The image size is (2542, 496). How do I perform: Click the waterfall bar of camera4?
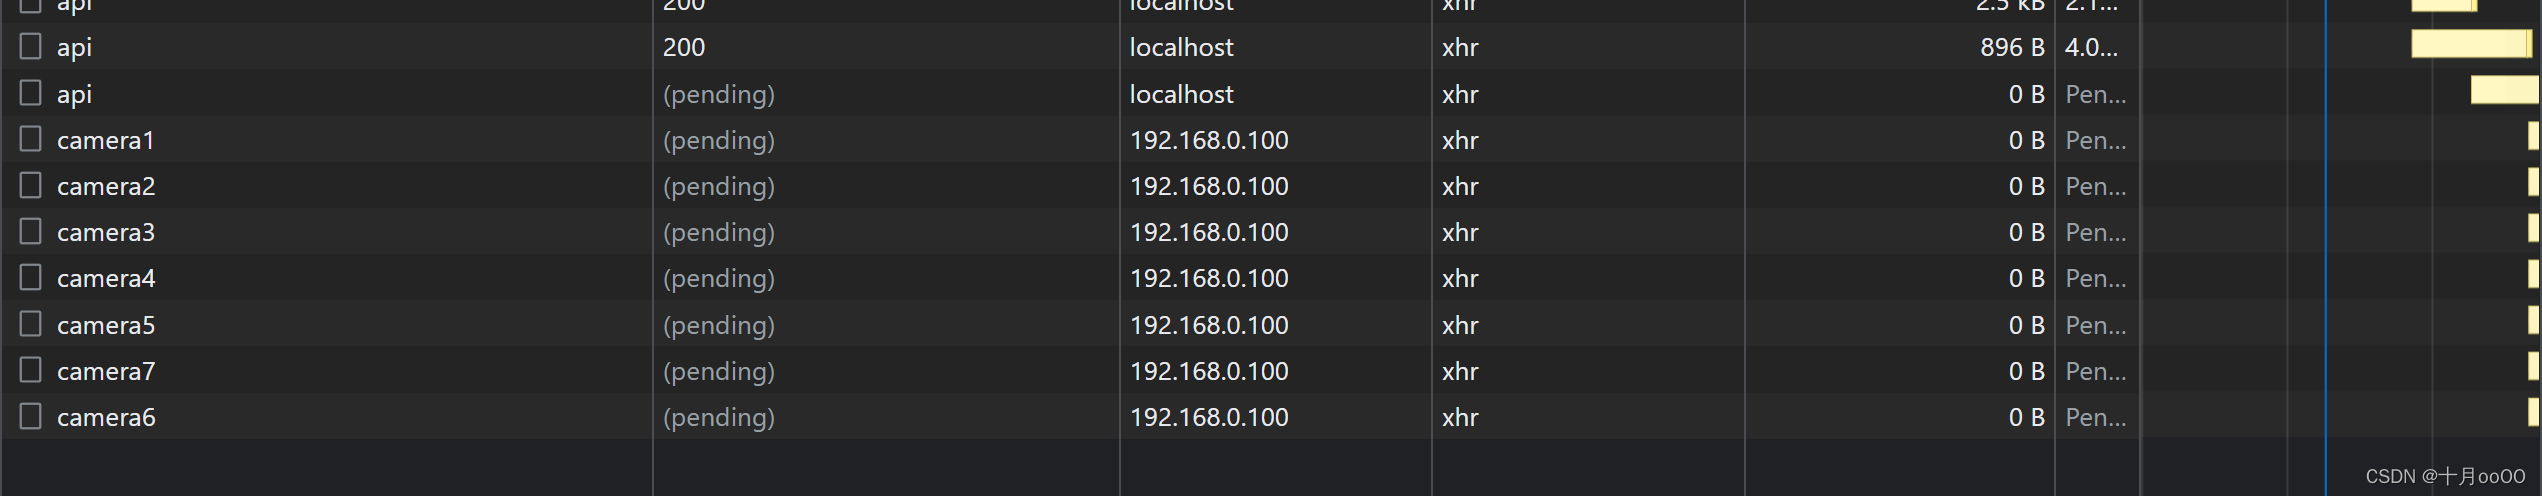tap(2534, 273)
